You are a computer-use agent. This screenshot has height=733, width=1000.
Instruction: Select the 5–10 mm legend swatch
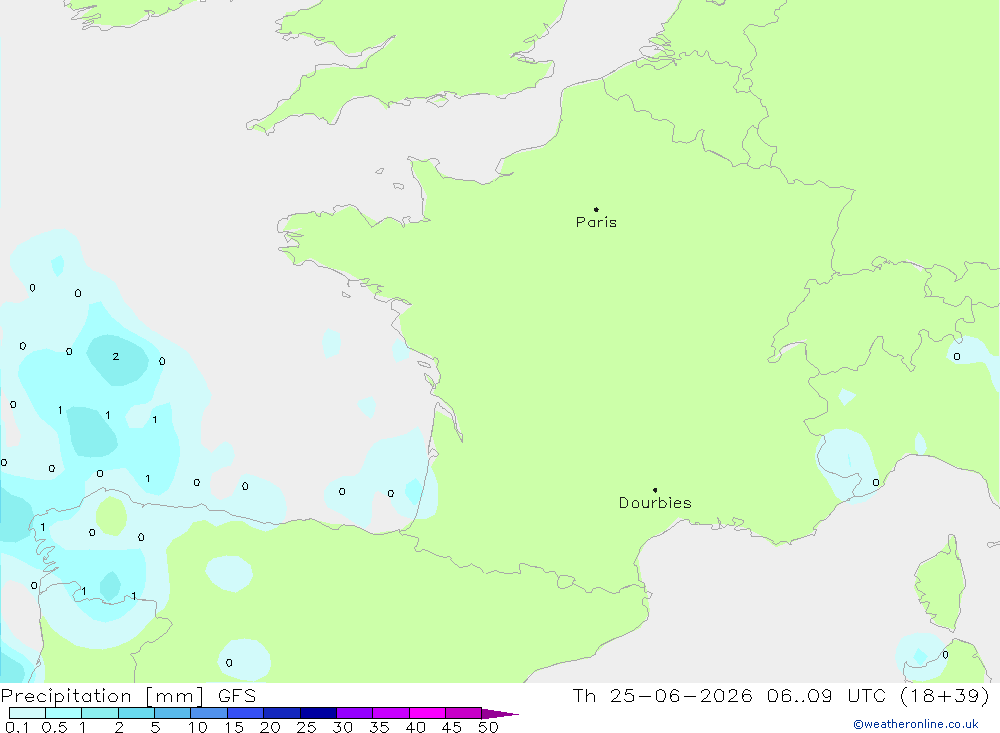(173, 713)
